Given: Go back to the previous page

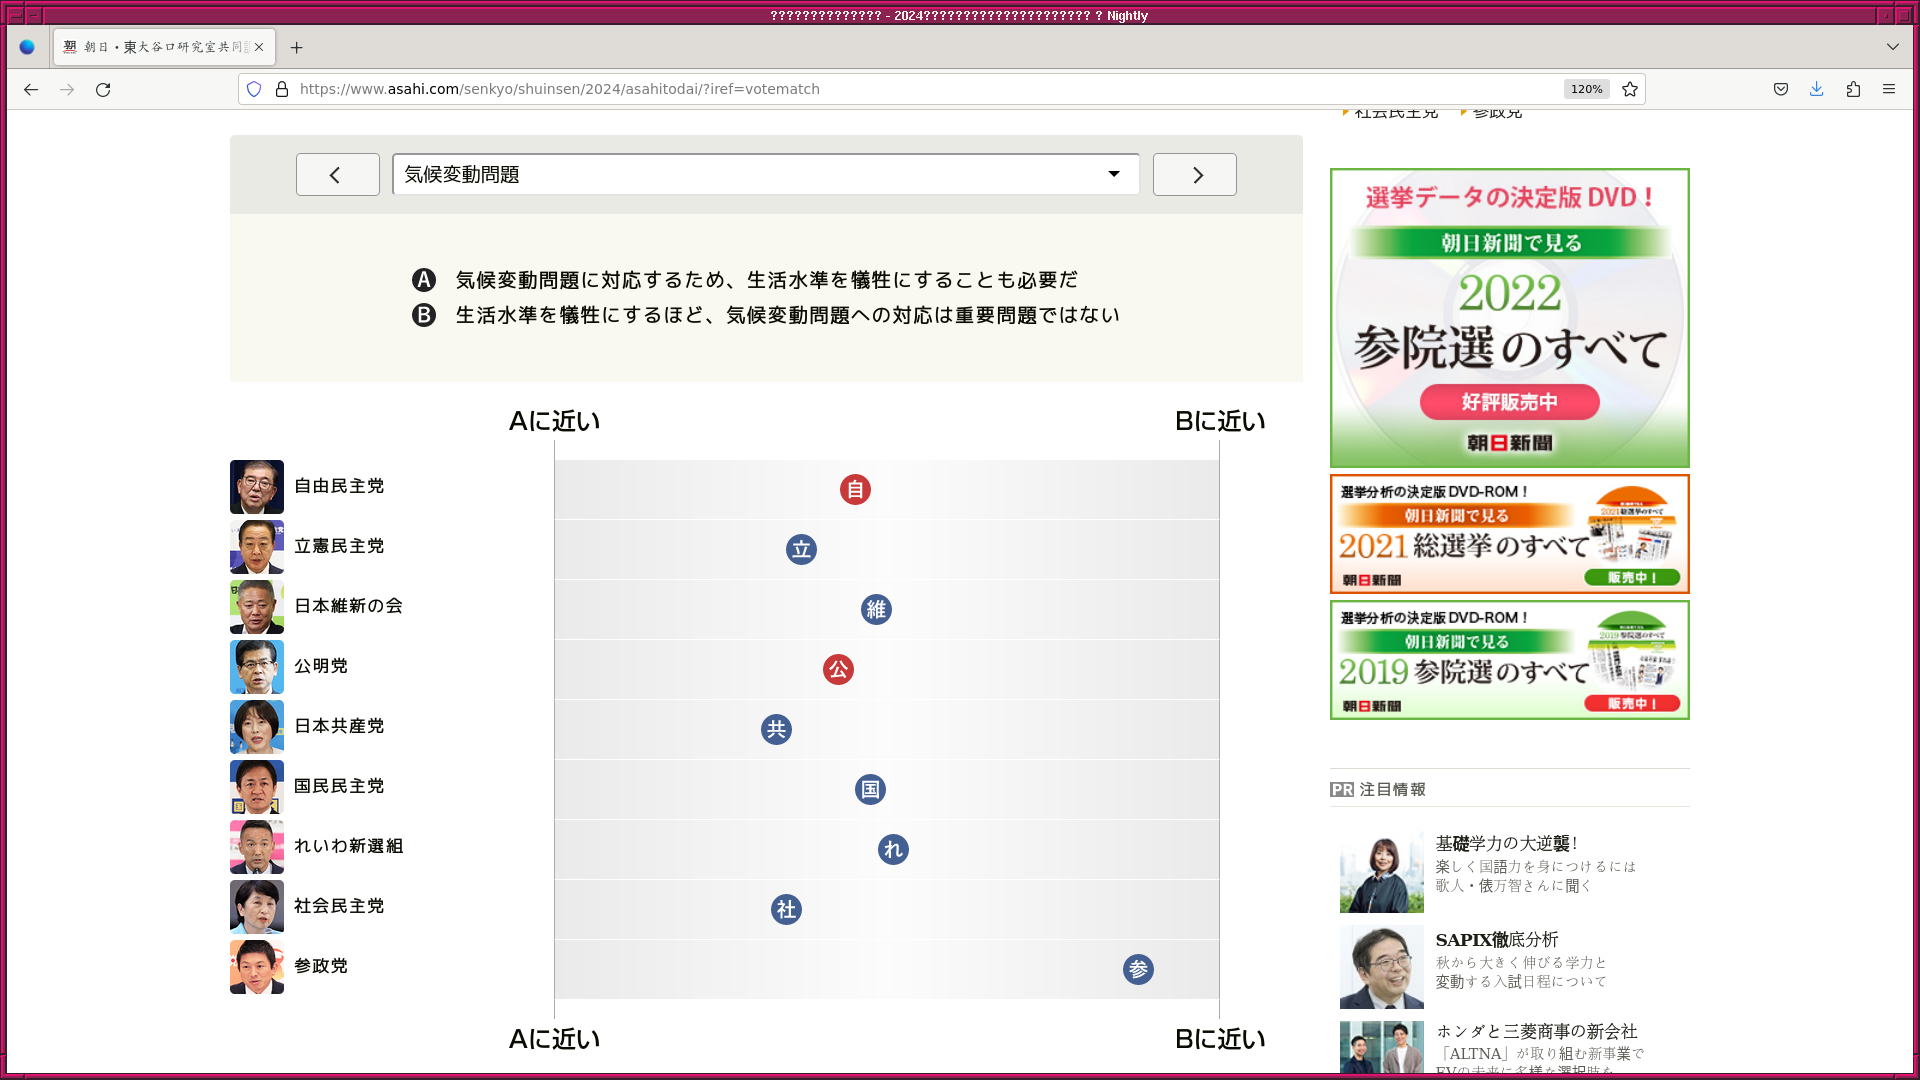Looking at the screenshot, I should point(31,89).
